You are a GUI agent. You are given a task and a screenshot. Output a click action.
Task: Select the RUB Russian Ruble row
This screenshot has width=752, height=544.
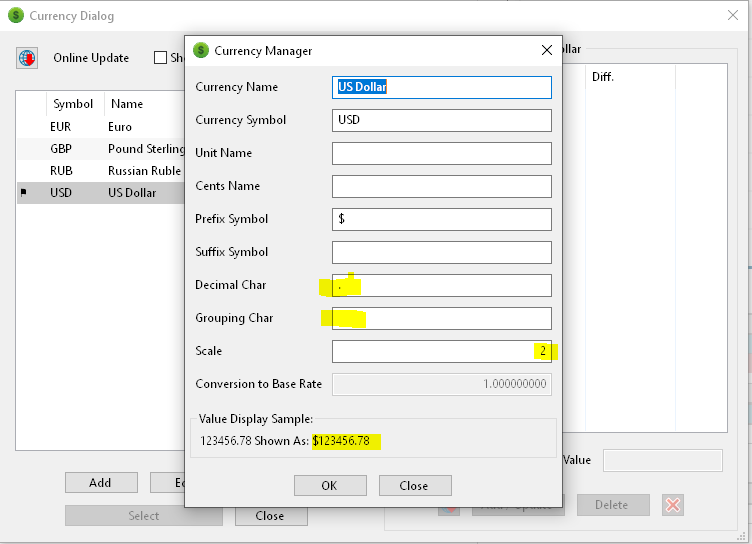[100, 171]
